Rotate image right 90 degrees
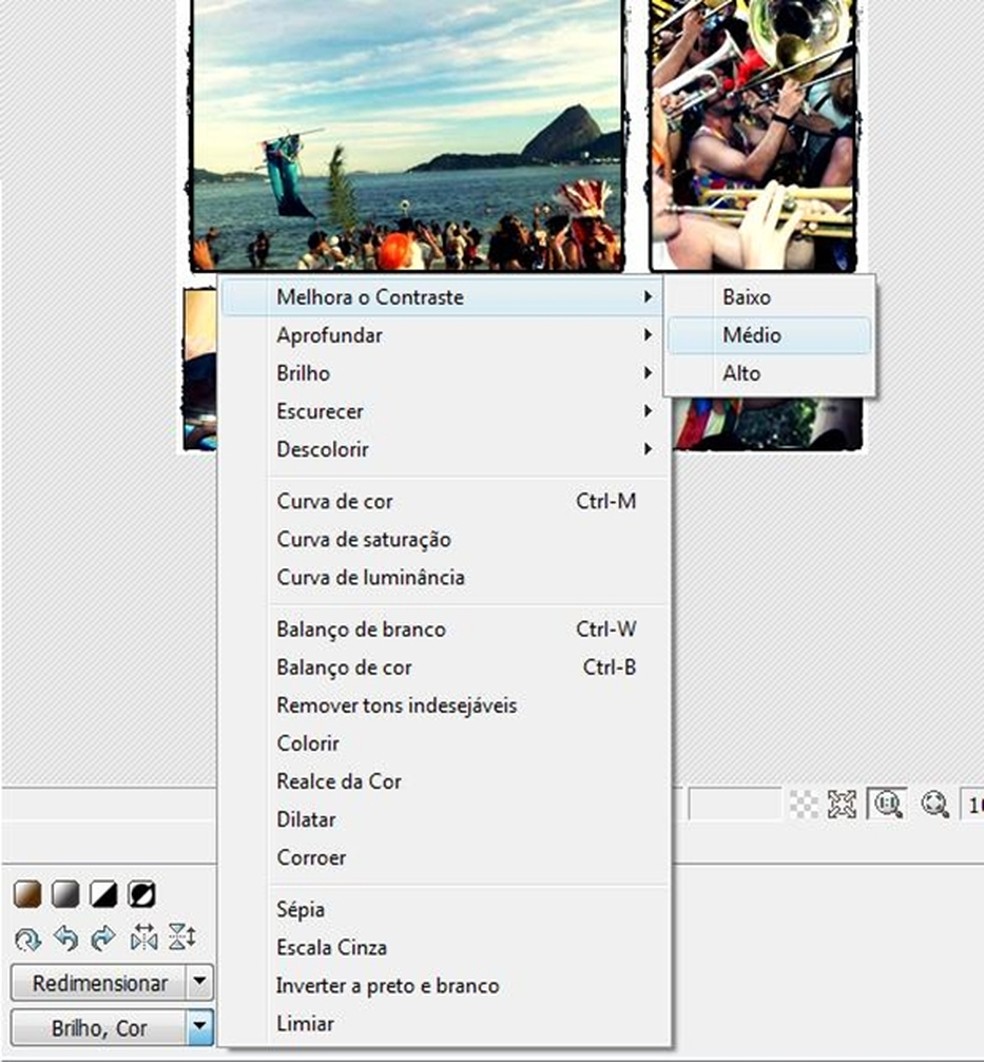Image resolution: width=984 pixels, height=1062 pixels. 104,939
